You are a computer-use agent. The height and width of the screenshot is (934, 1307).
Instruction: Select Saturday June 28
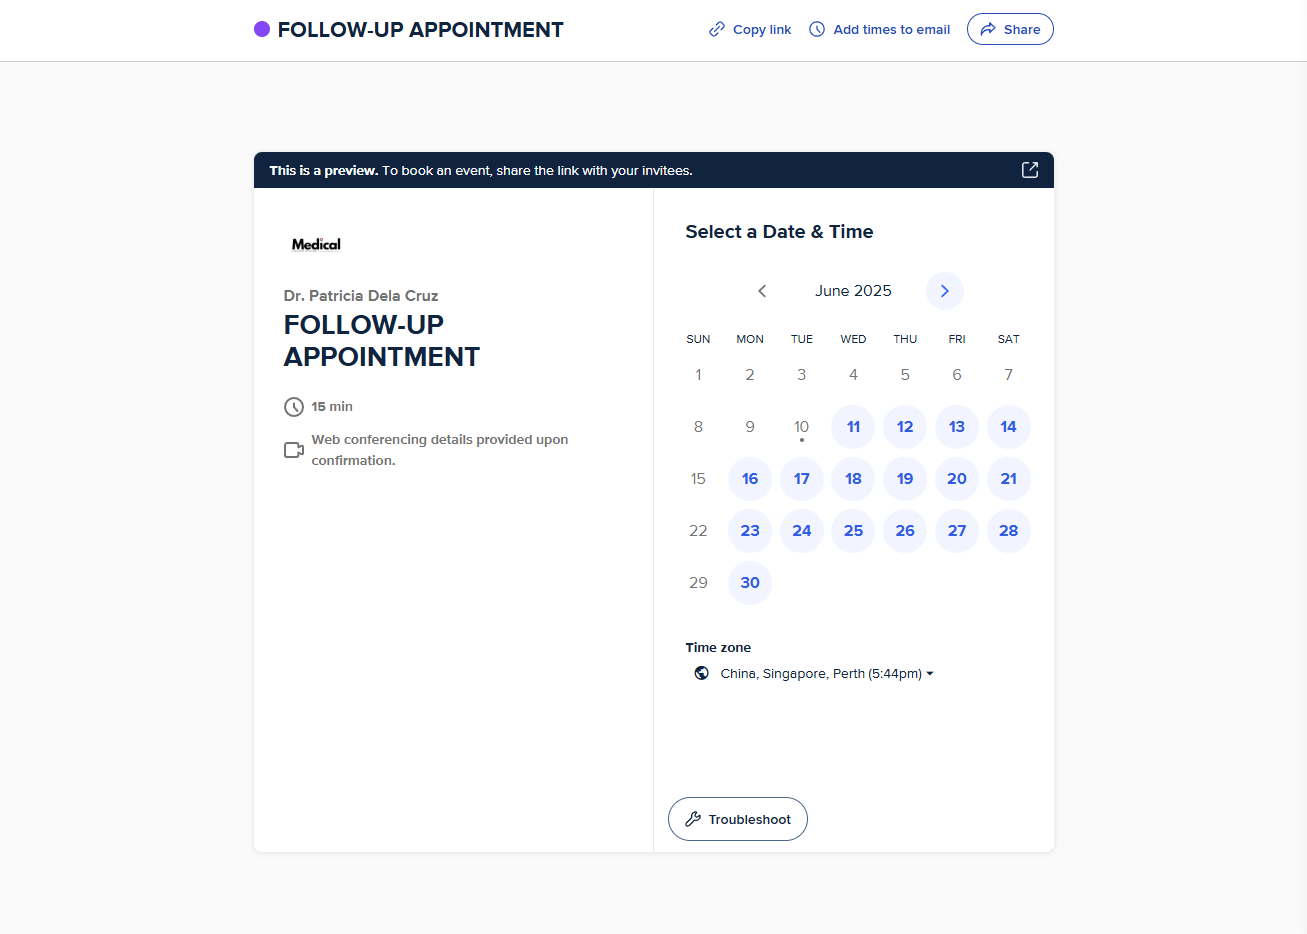tap(1008, 531)
